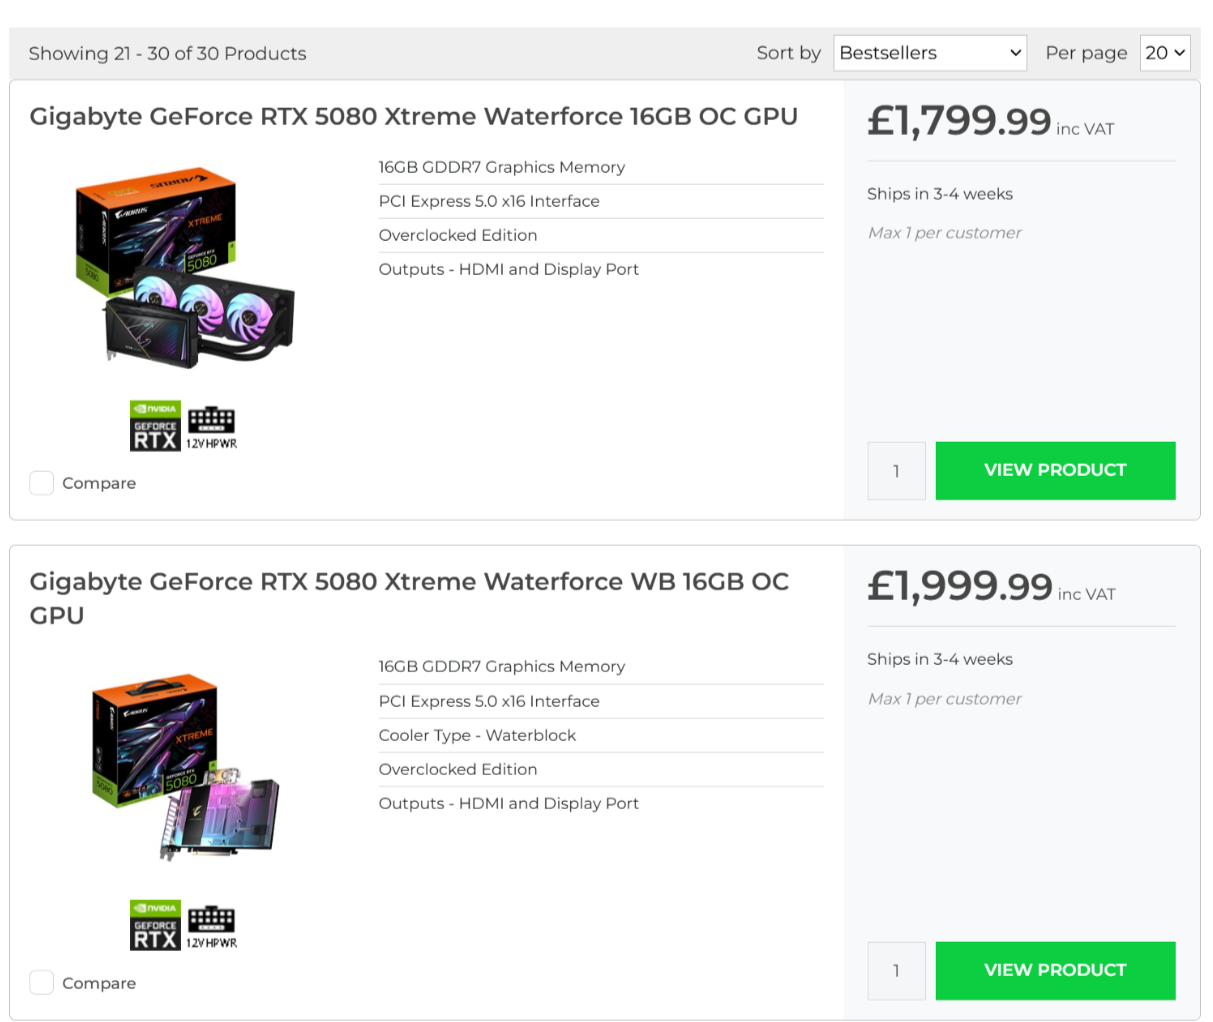1213x1022 pixels.
Task: Click 12VHPWR connector icon on Waterforce WB
Action: tap(211, 926)
